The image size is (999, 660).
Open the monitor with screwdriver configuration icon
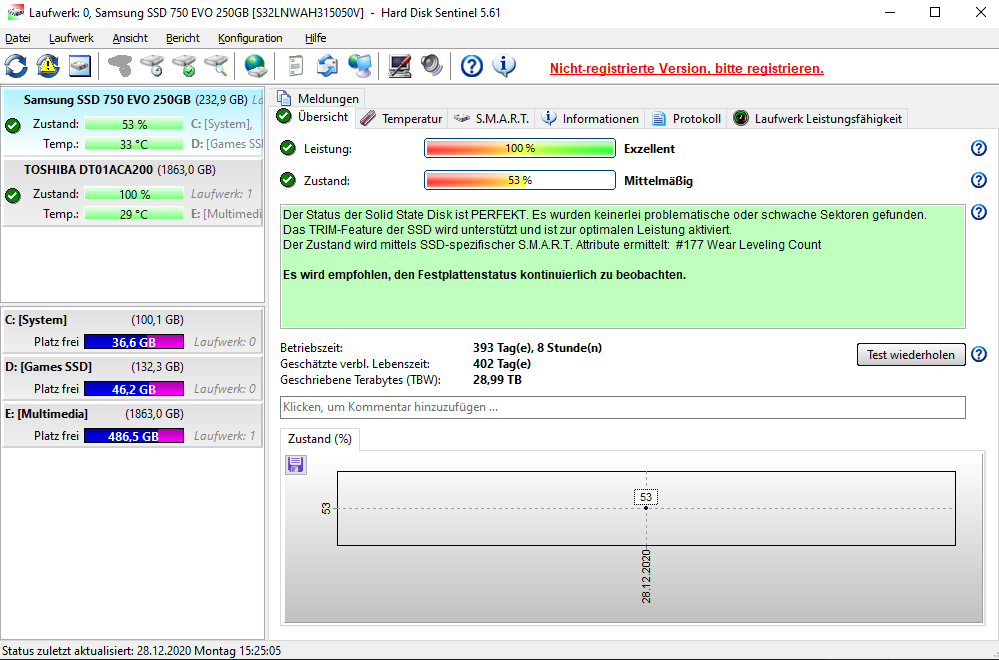pos(400,66)
